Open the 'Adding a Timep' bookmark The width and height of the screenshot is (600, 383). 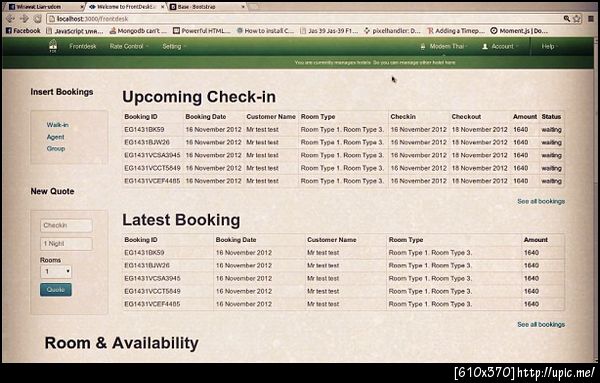456,31
